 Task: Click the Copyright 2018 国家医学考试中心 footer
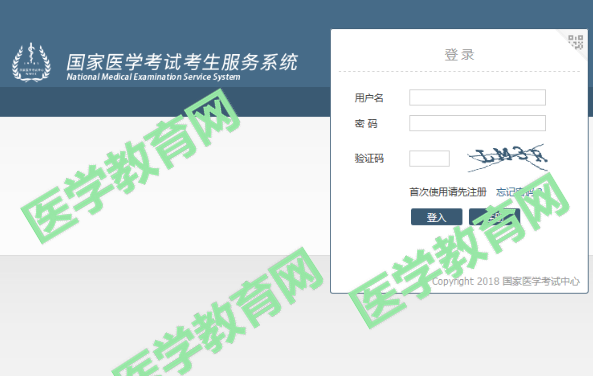click(x=506, y=281)
